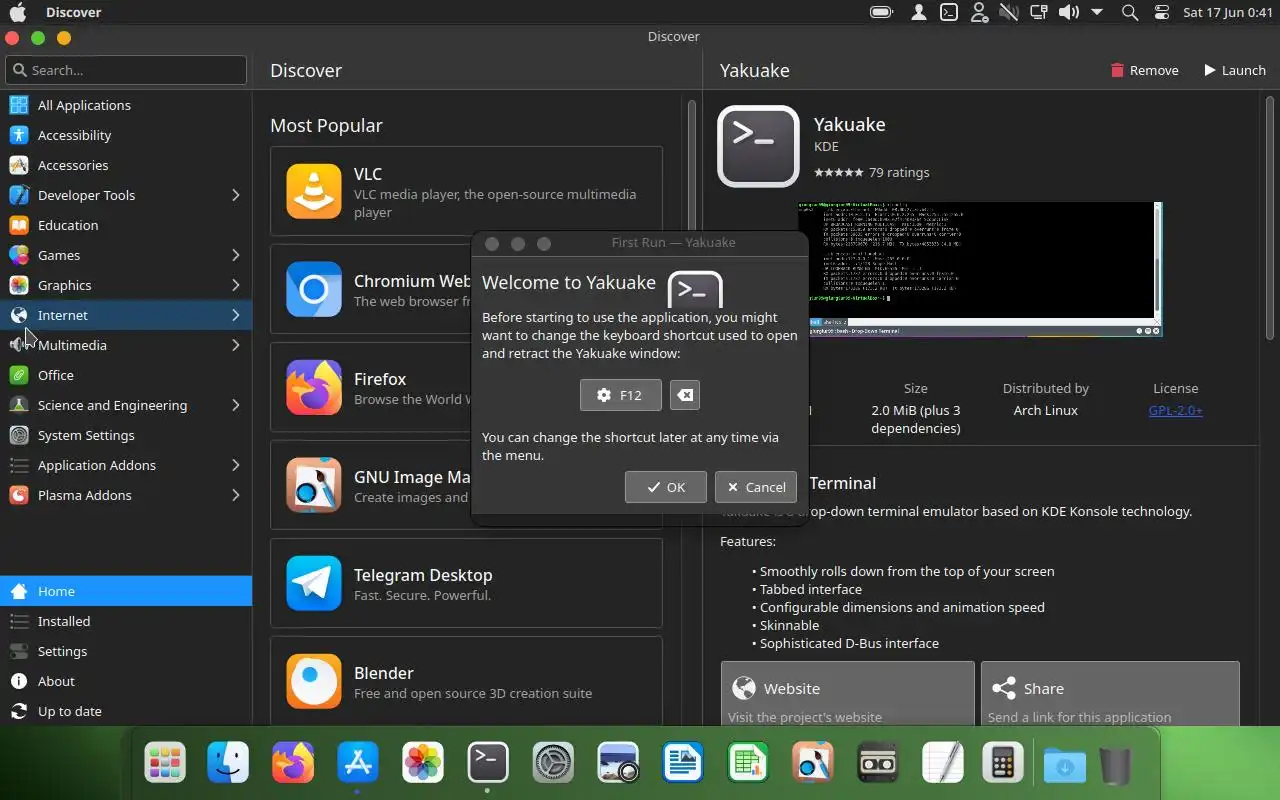Open the Trash in dock
The image size is (1280, 800).
point(1115,765)
